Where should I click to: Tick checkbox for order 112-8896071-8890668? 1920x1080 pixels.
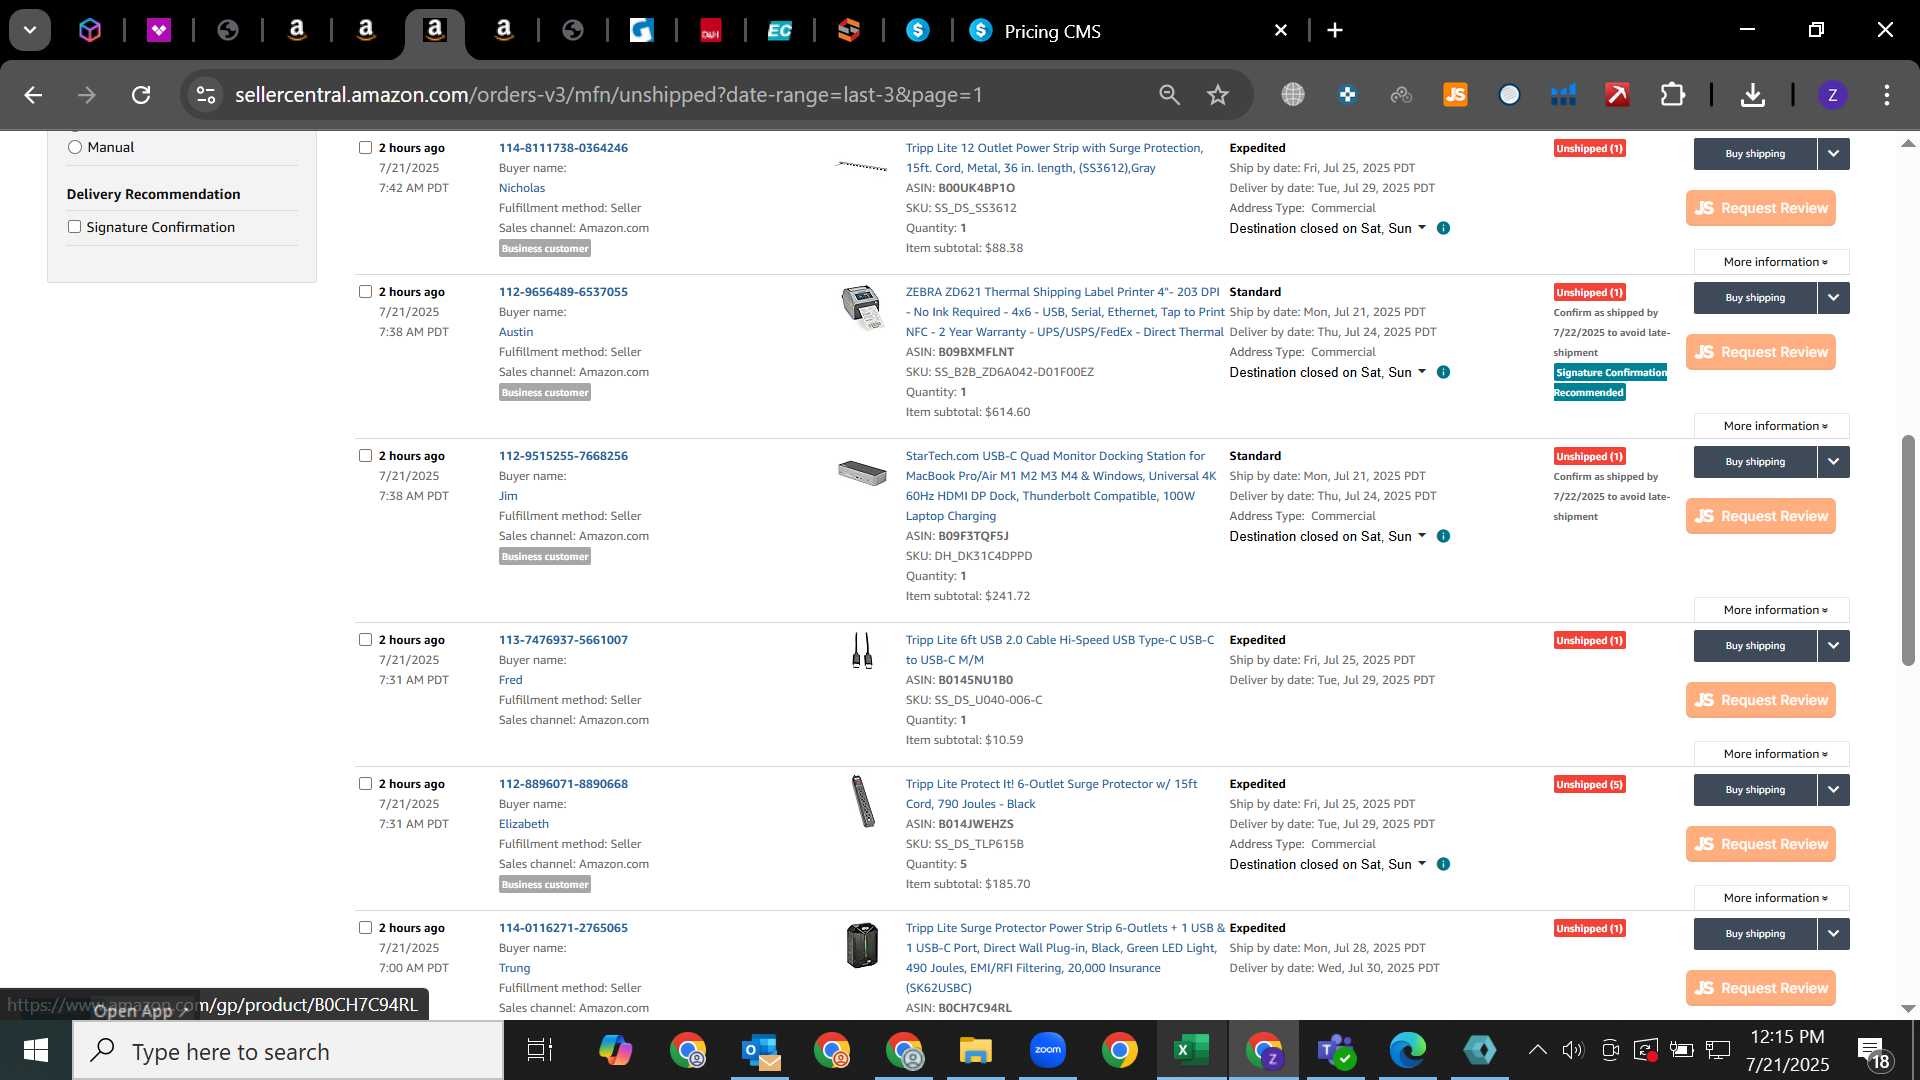[x=365, y=784]
